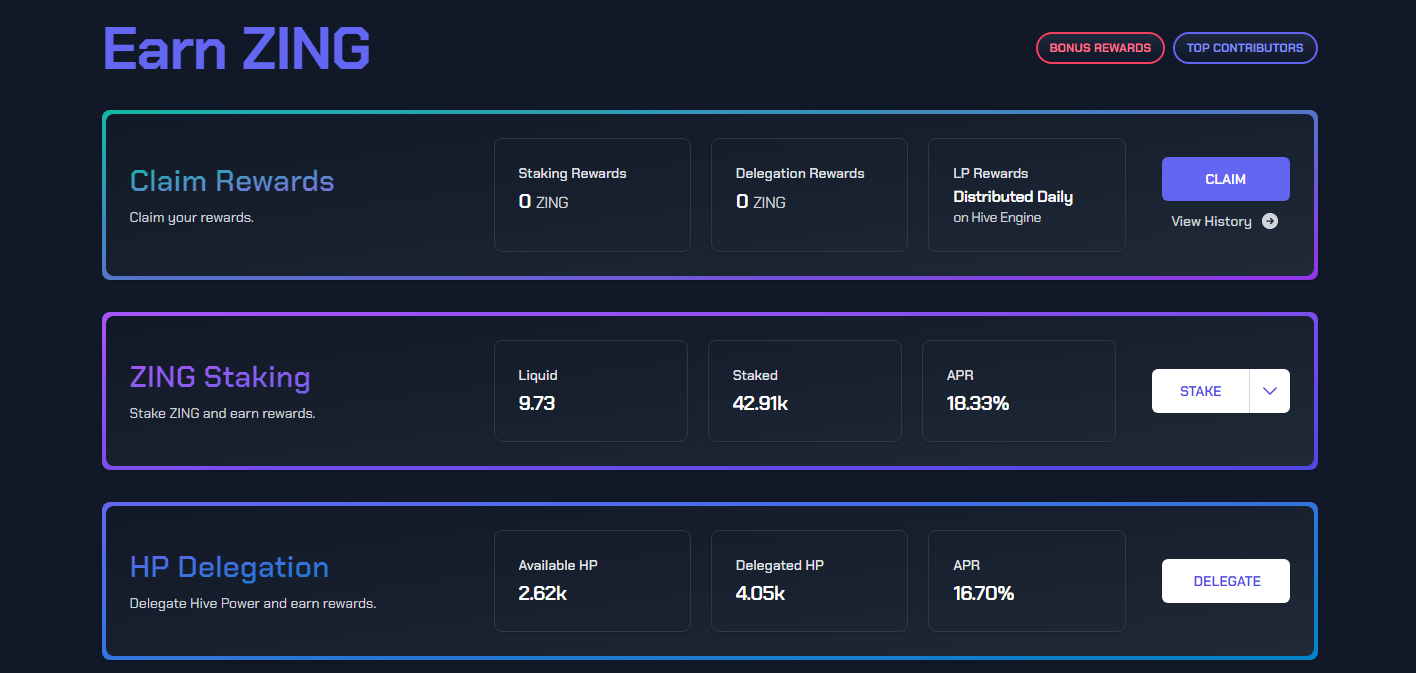Open the Top Contributors list
Viewport: 1416px width, 673px height.
tap(1245, 48)
